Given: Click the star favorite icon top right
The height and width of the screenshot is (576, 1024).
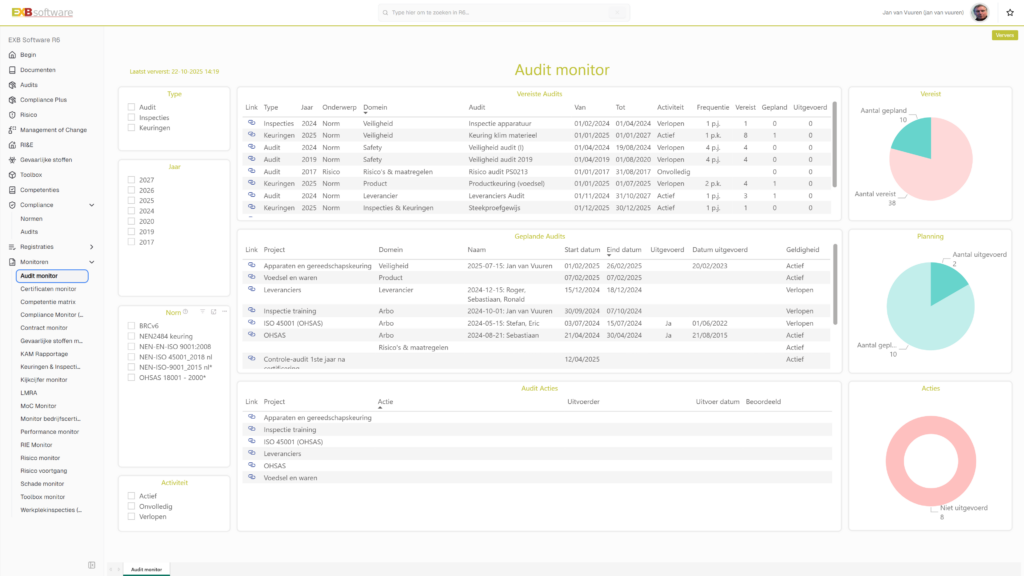Looking at the screenshot, I should (x=1008, y=10).
